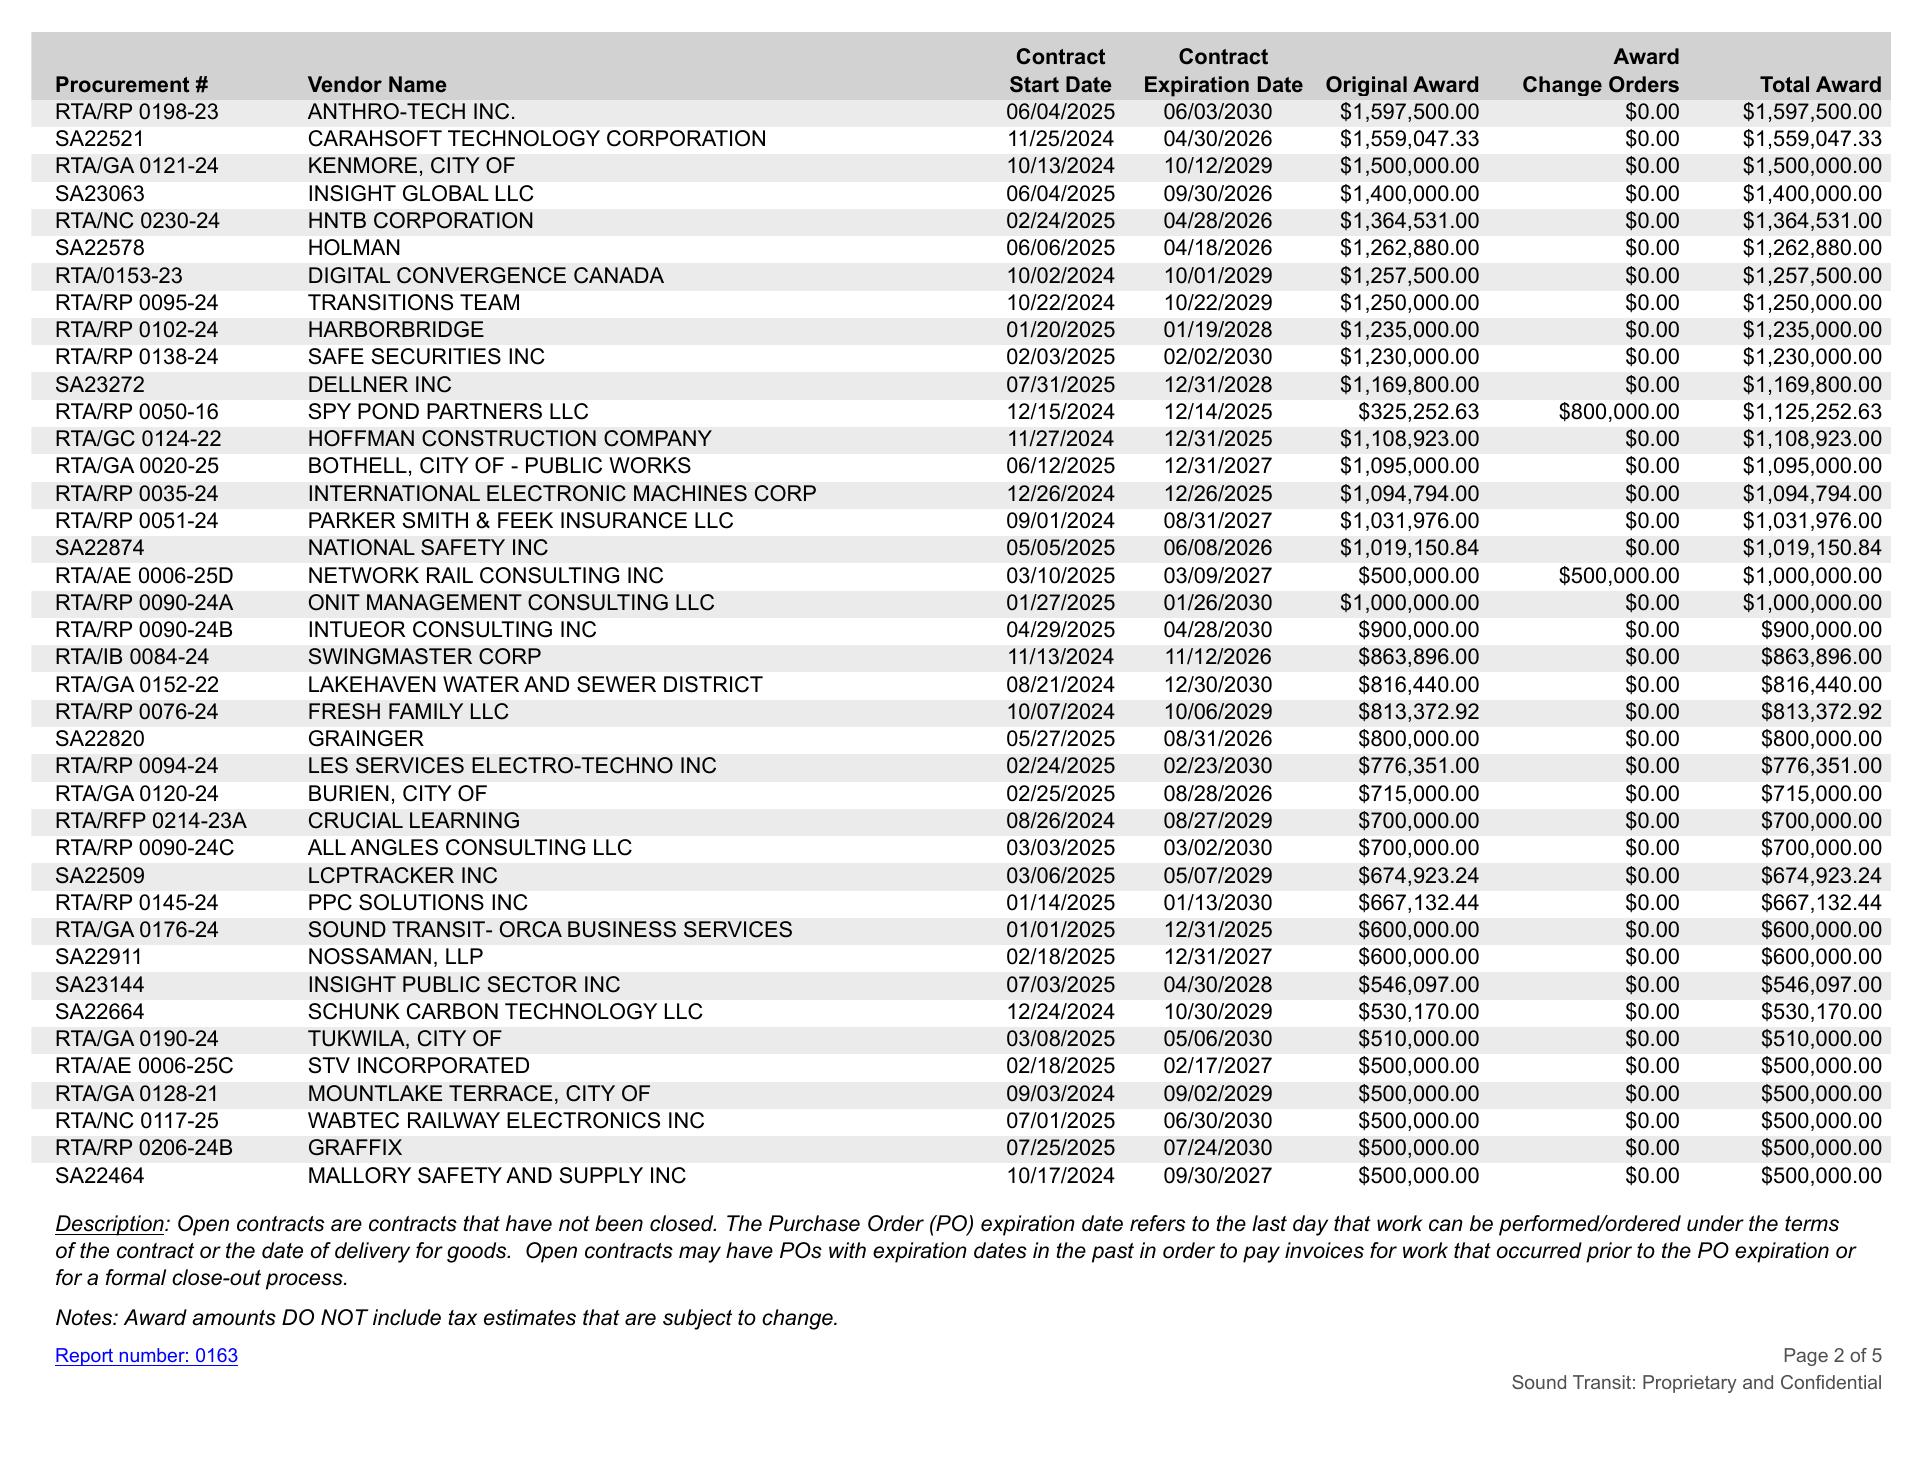Click procurement RTA/RP 0090-24A
Image resolution: width=1920 pixels, height=1484 pixels.
coord(143,603)
